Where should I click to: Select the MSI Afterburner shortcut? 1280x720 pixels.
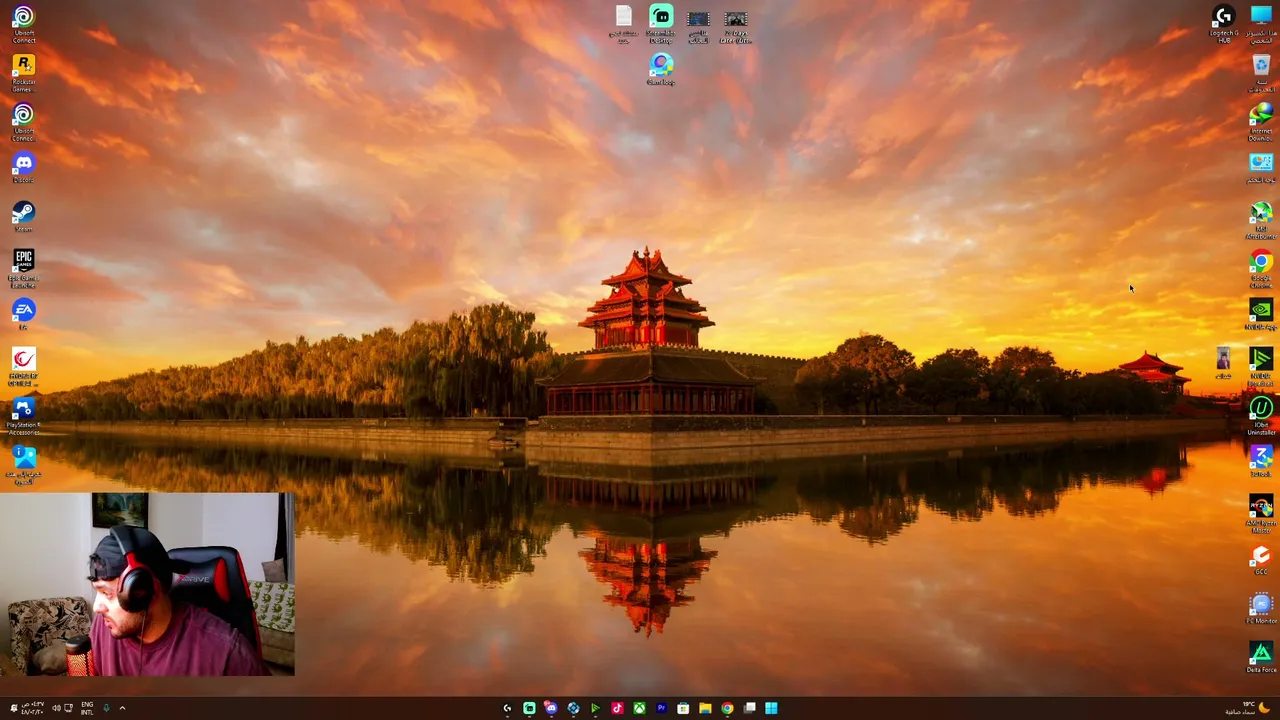(x=1261, y=220)
